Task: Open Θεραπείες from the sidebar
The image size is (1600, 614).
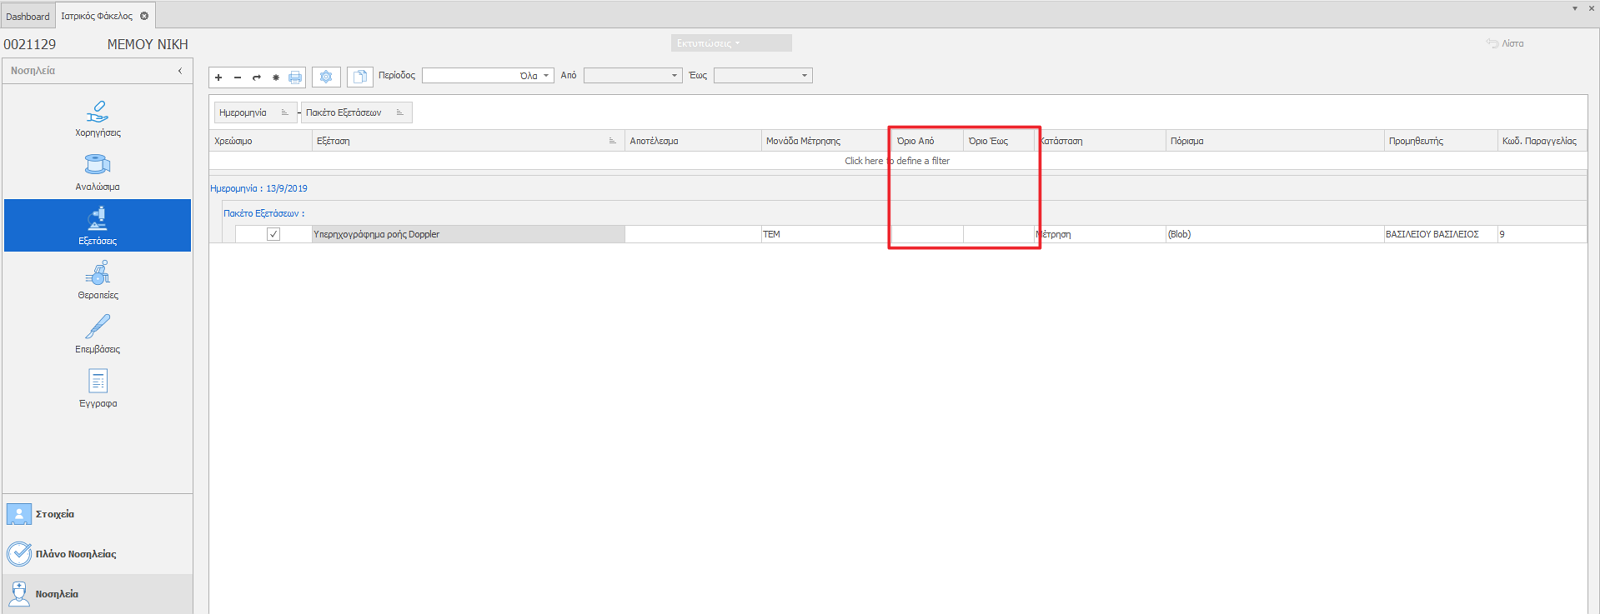Action: (97, 280)
